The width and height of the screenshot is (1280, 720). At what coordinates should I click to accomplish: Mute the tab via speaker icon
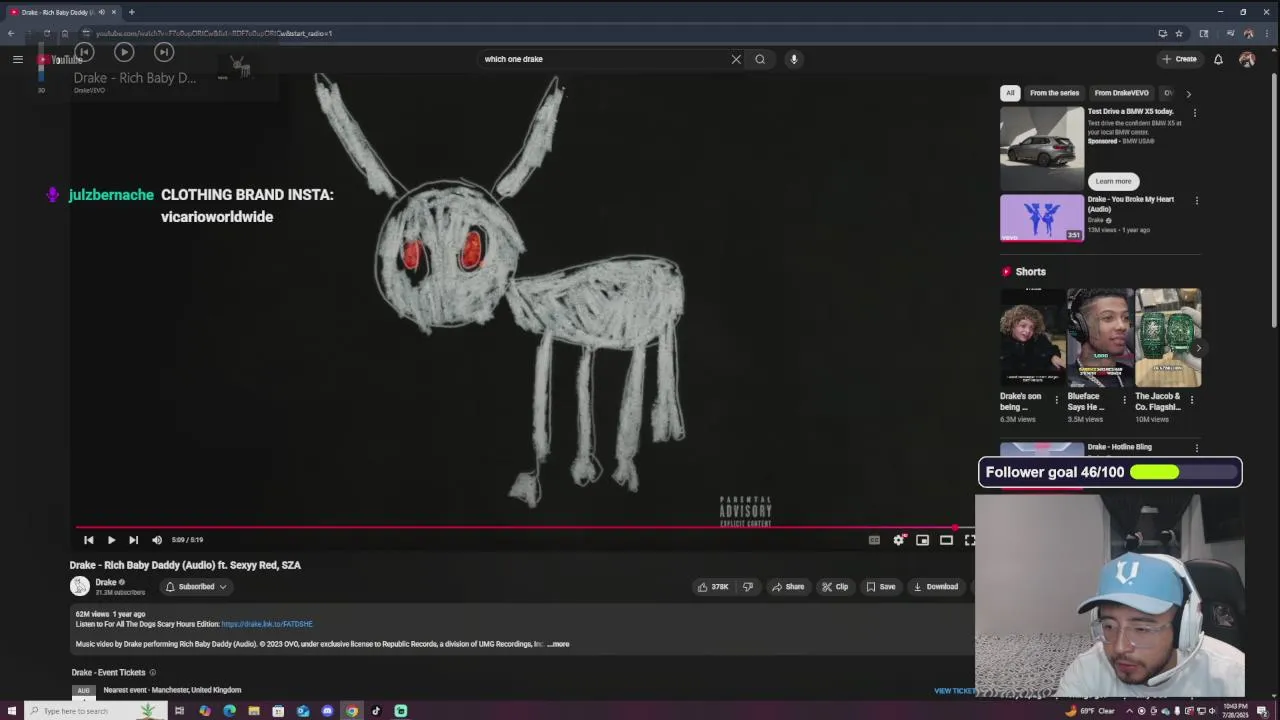[x=101, y=12]
